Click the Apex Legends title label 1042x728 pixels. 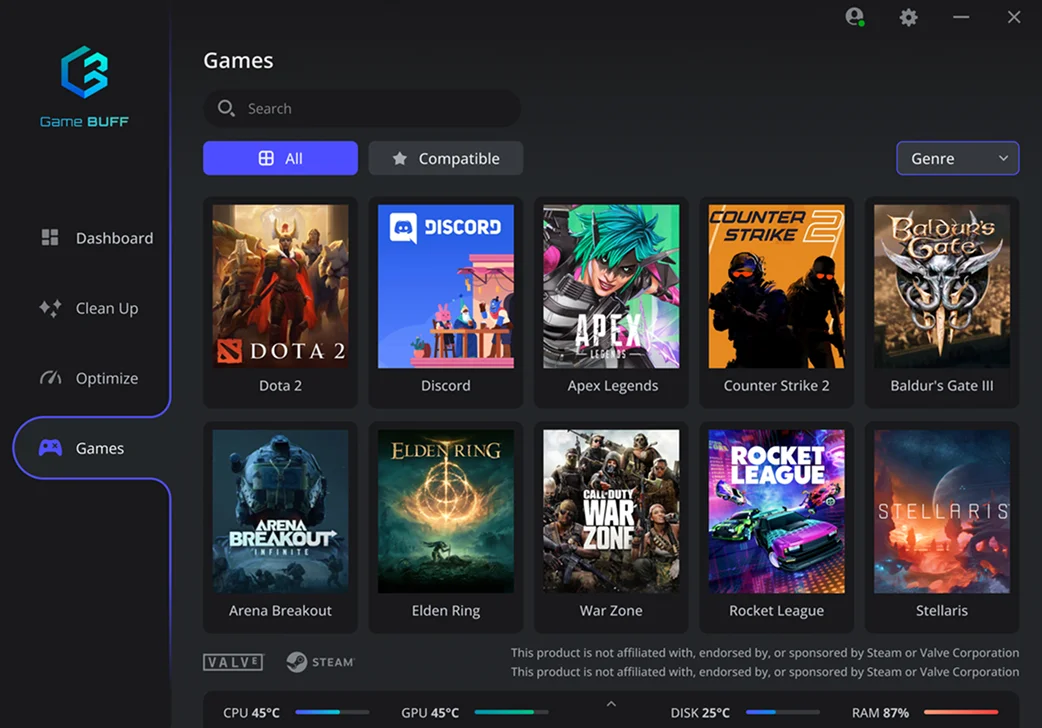pyautogui.click(x=613, y=386)
